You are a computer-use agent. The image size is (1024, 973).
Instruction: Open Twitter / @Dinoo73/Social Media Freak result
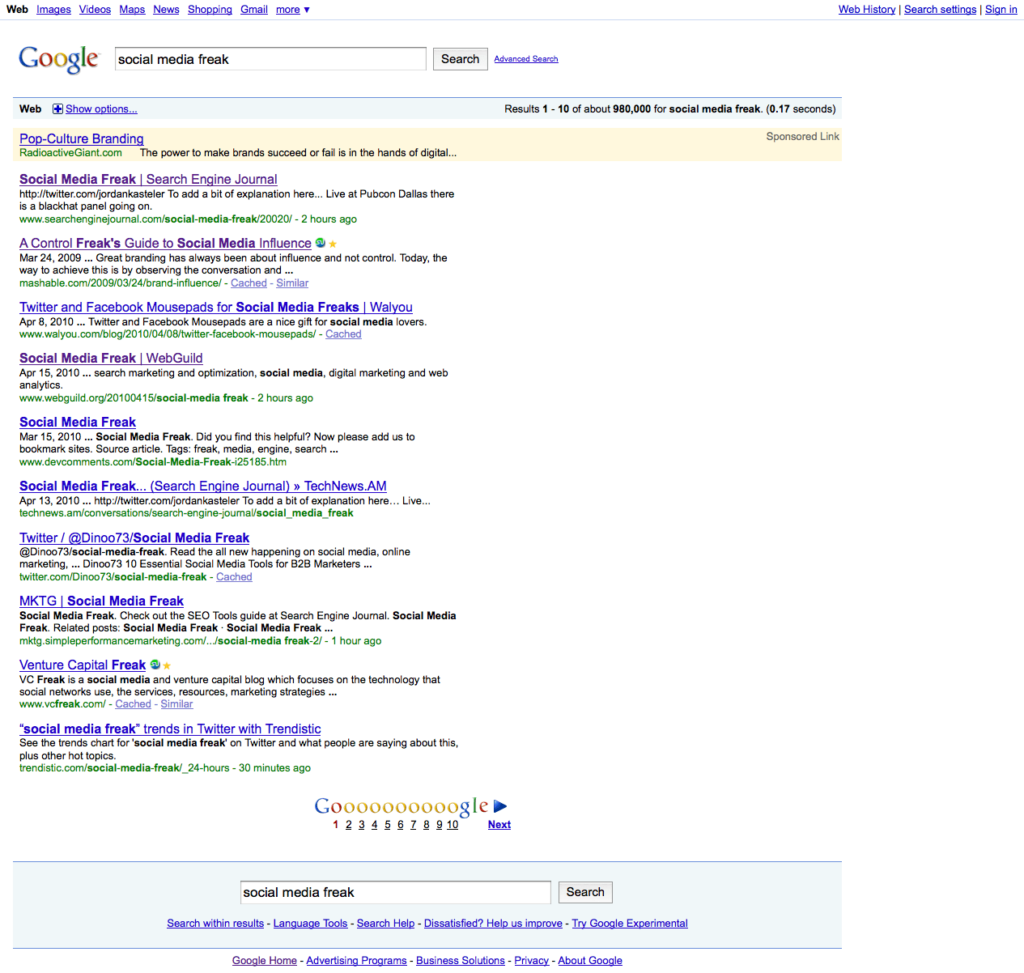click(x=135, y=537)
